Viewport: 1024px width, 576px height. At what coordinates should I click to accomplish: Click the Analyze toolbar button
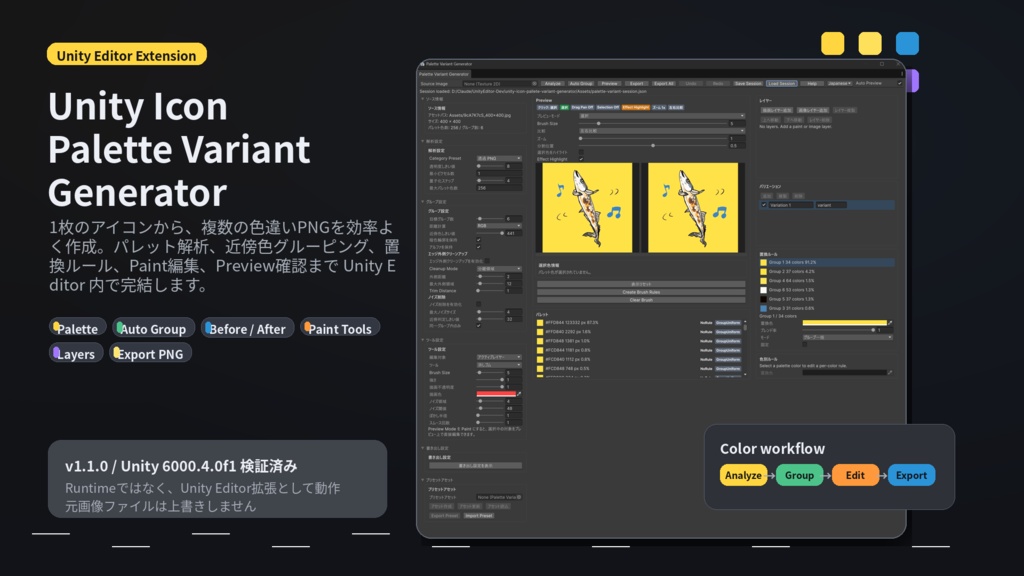tap(552, 84)
